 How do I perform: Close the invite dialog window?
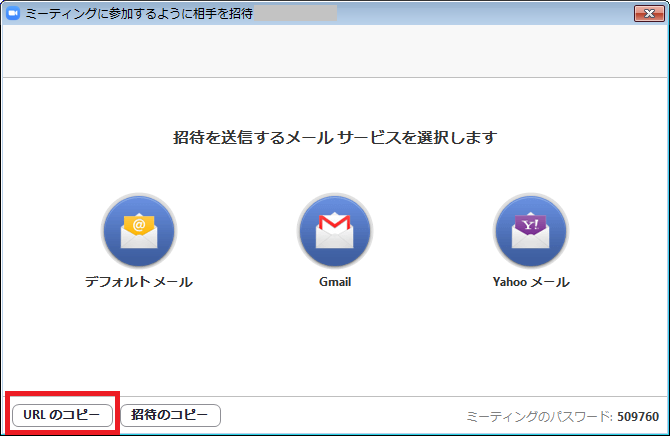[649, 14]
